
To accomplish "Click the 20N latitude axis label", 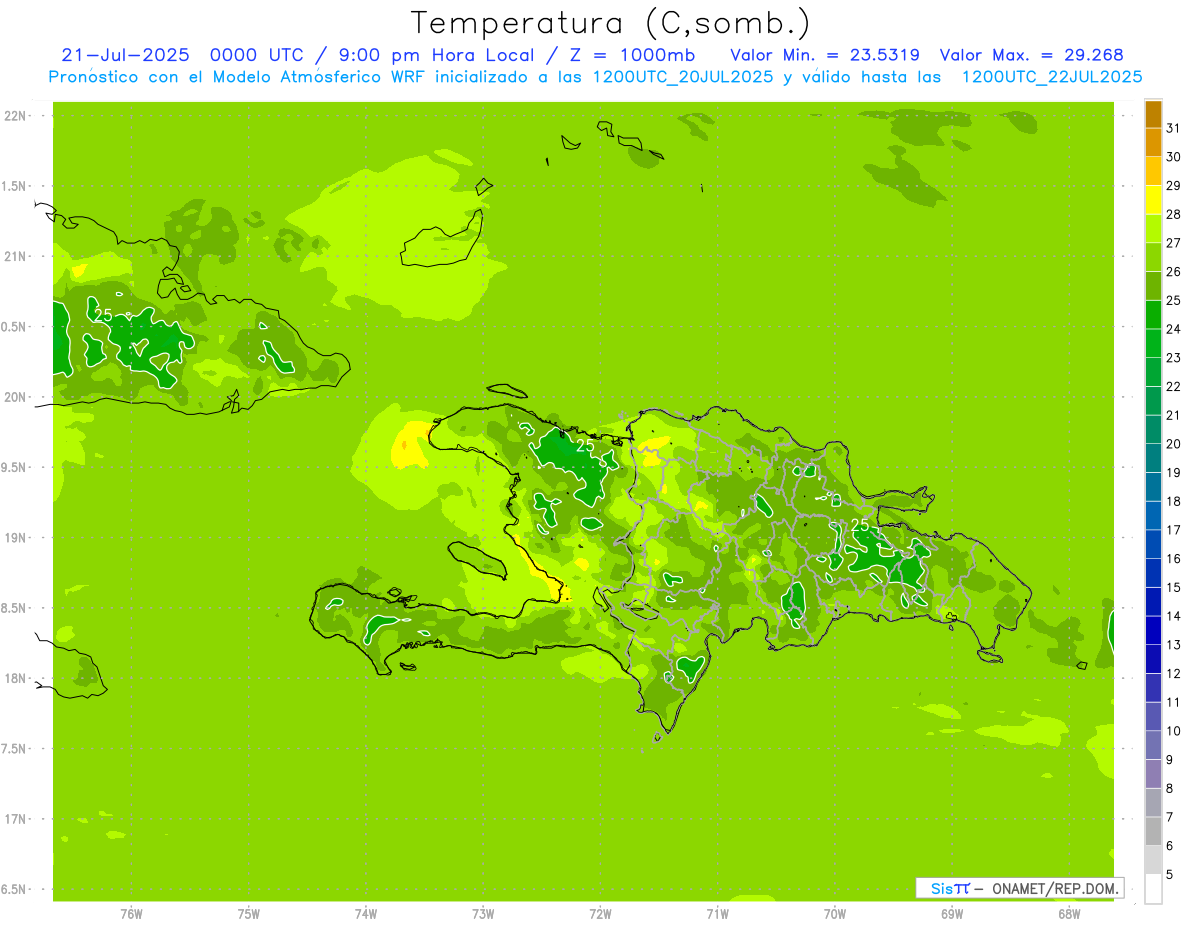I will click(x=16, y=397).
